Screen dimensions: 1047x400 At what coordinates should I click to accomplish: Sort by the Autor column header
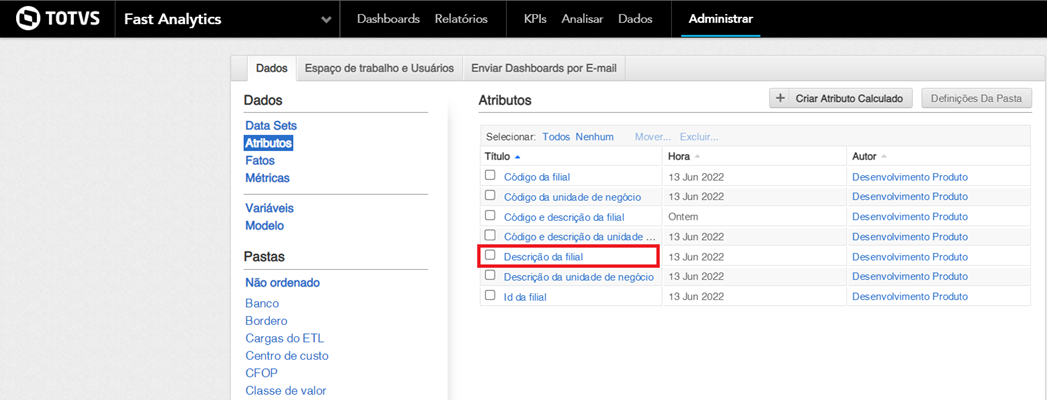[865, 156]
